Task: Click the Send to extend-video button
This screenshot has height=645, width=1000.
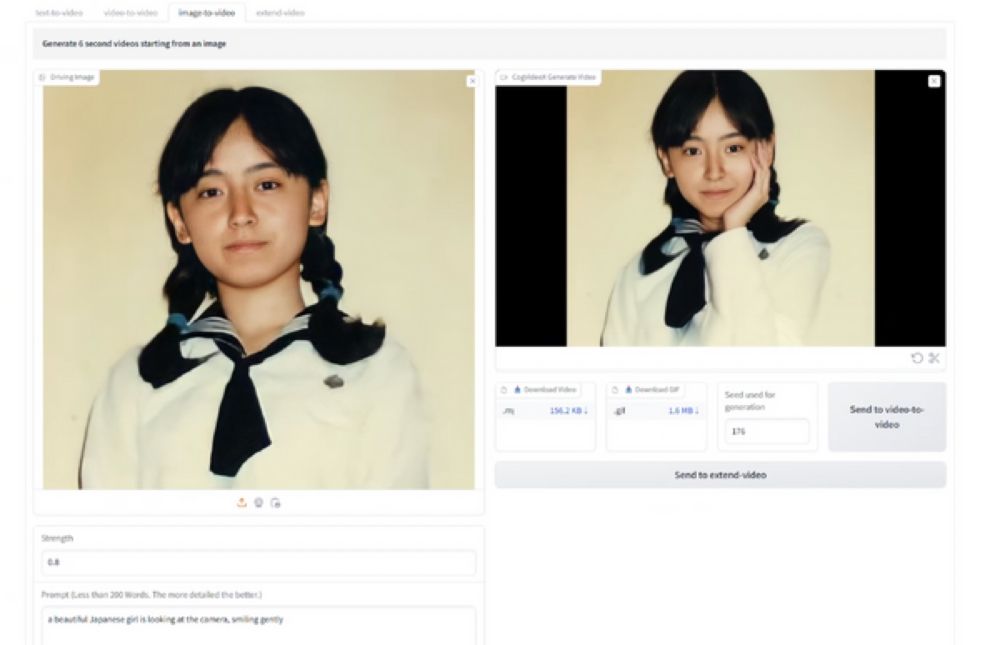Action: click(721, 475)
